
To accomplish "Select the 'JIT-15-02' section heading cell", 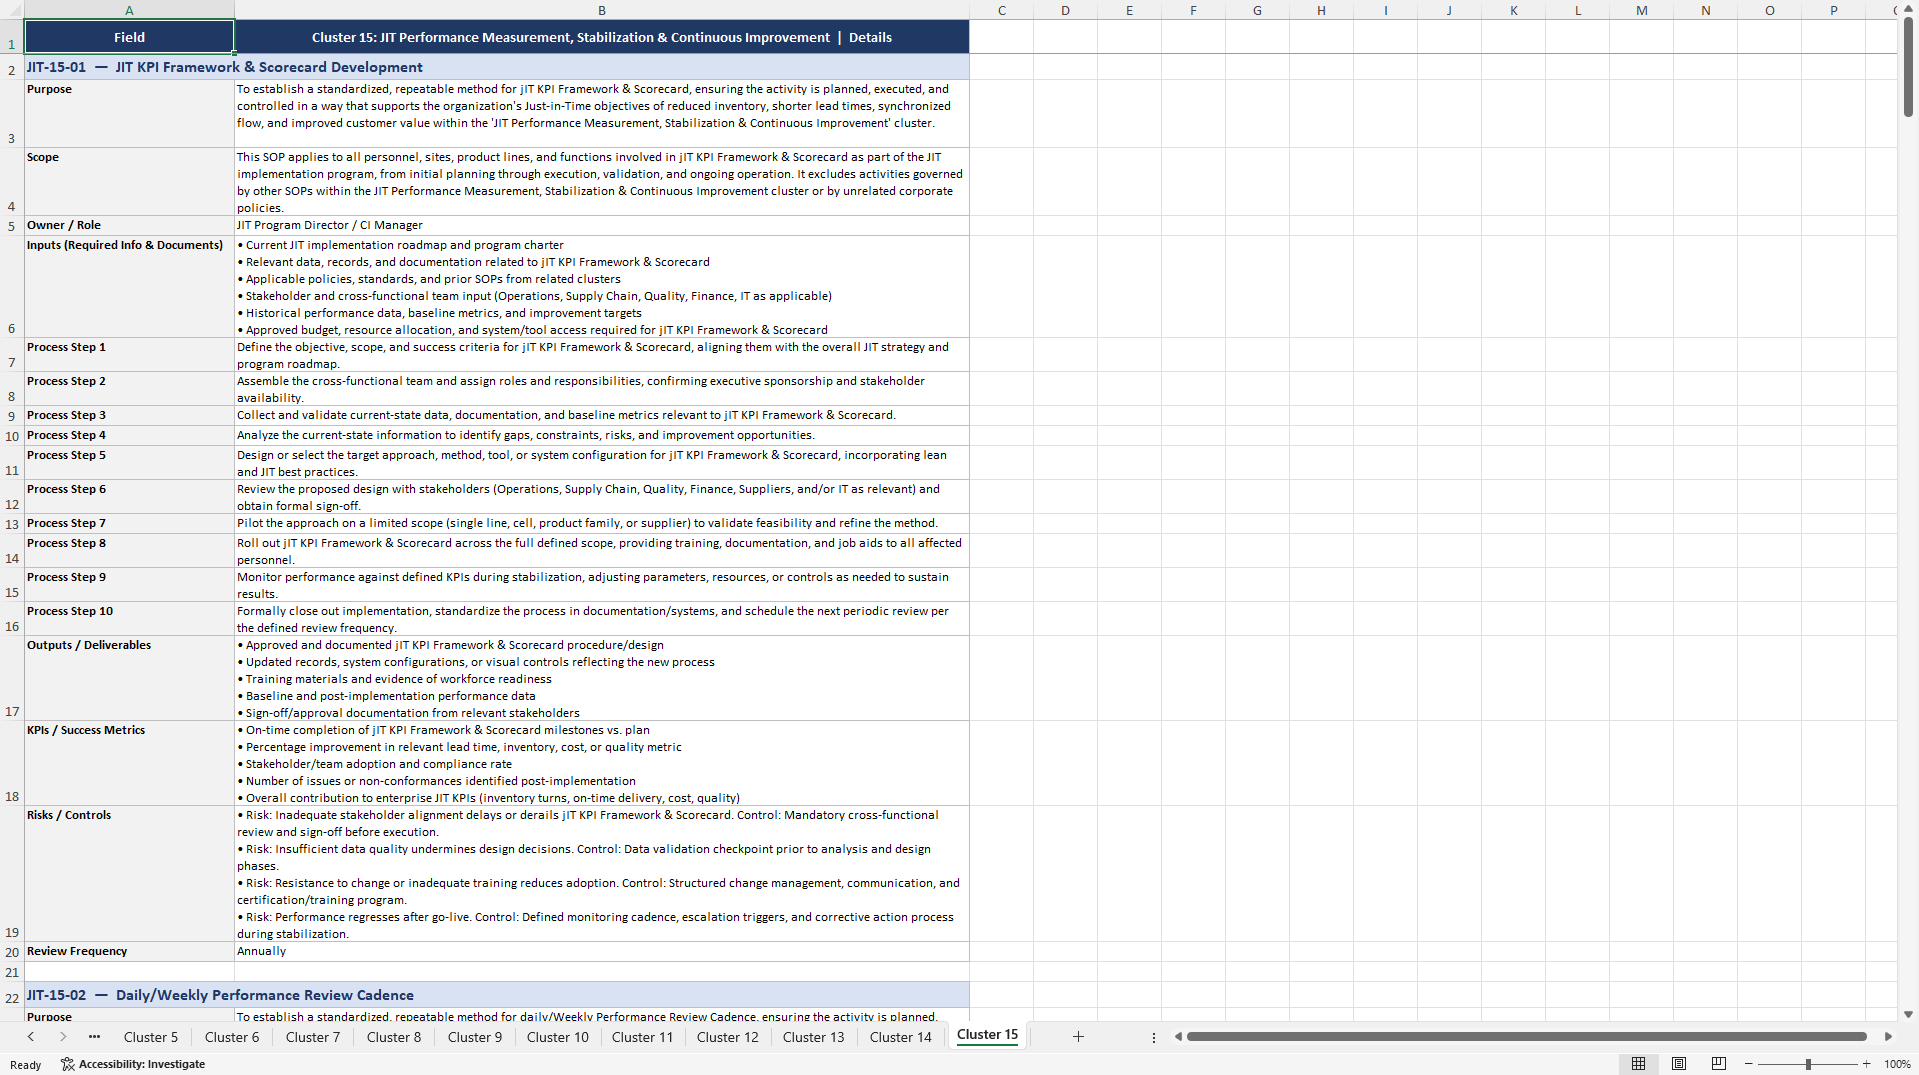I will click(x=497, y=995).
